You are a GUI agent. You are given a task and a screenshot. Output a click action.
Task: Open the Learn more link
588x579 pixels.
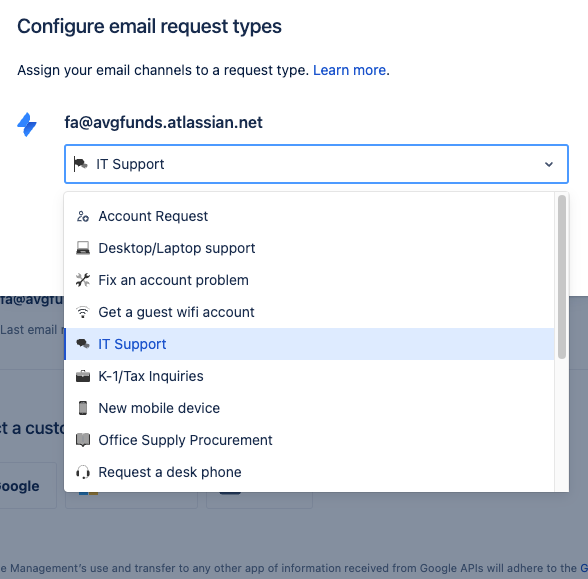[349, 70]
